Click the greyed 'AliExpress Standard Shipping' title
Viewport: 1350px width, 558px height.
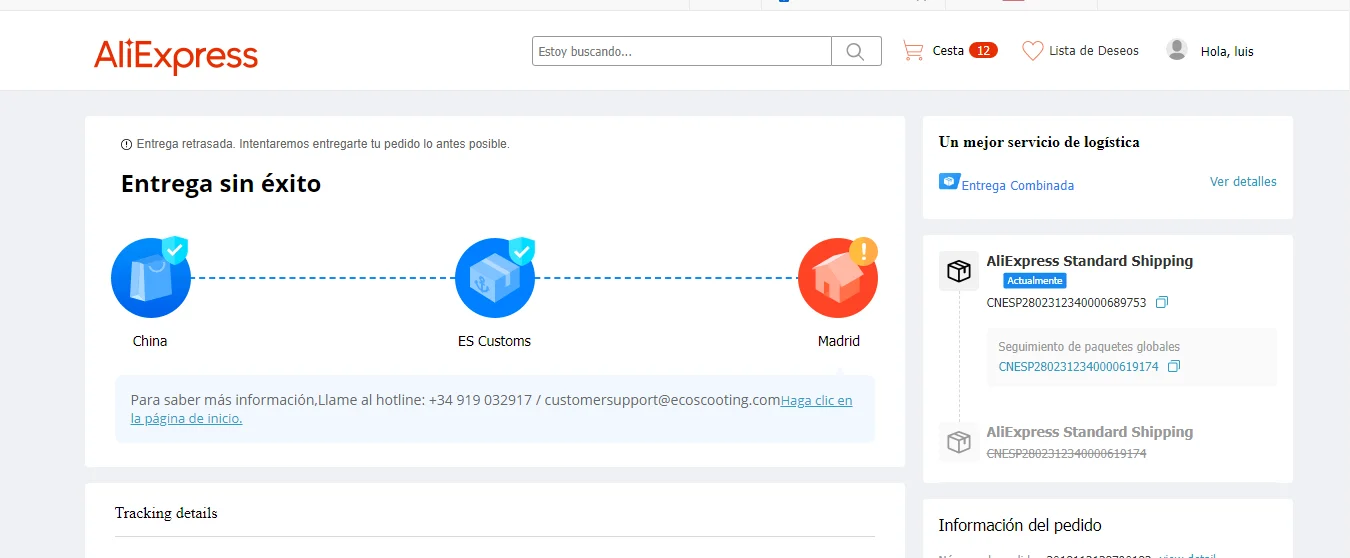[1090, 432]
